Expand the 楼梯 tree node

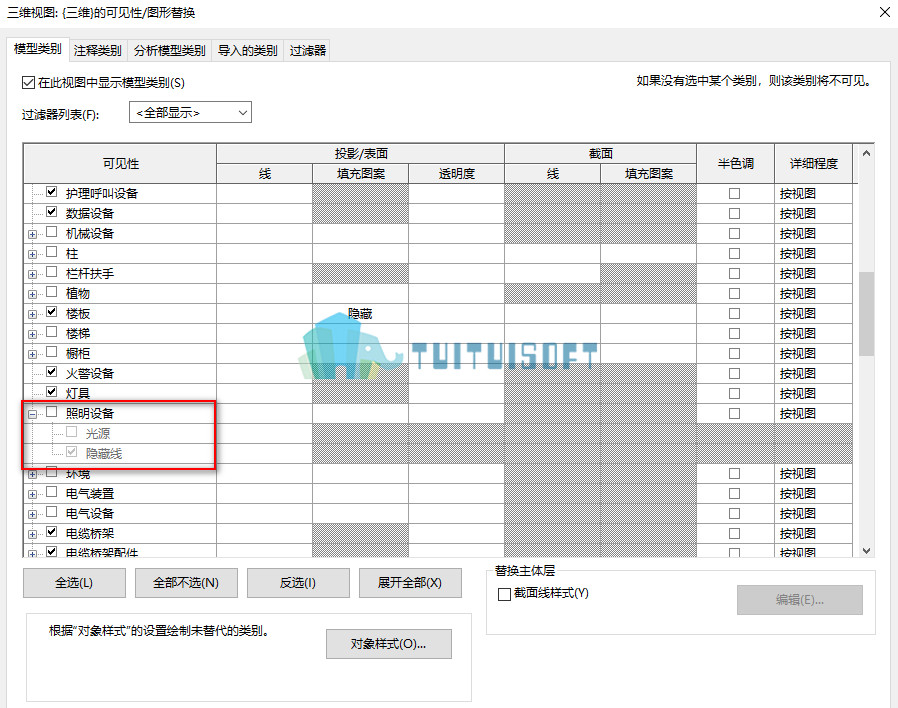tap(32, 335)
